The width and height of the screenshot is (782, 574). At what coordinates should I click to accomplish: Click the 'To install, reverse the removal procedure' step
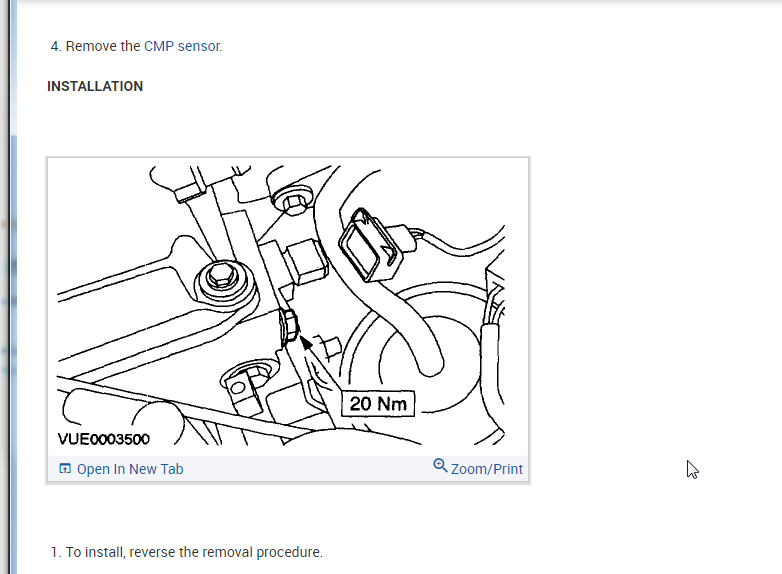[x=187, y=552]
